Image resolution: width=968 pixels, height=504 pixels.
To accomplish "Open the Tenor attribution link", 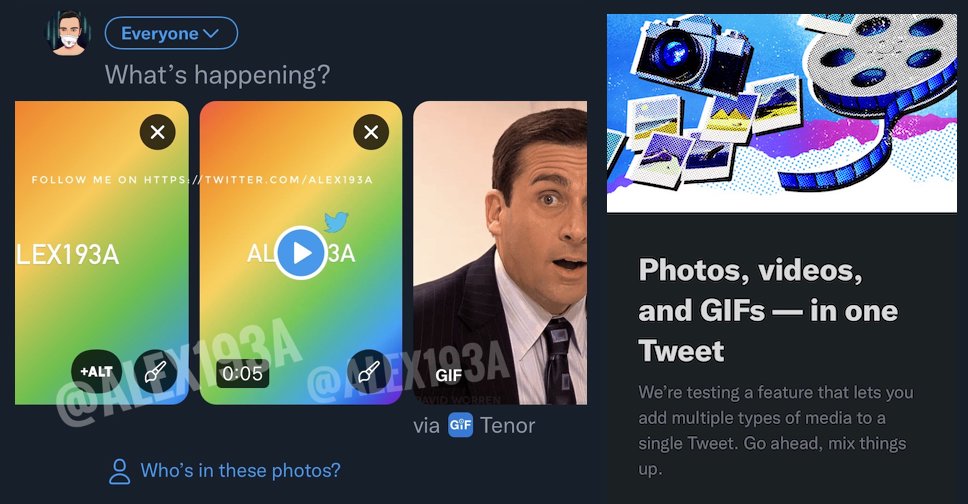I will click(x=507, y=425).
